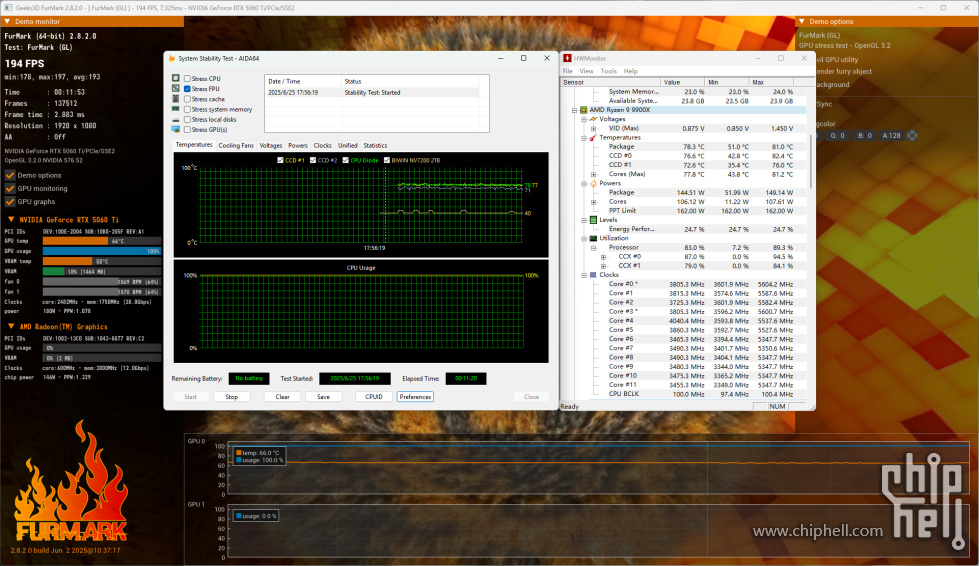
Task: Toggle the CCD #2 graph checkbox
Action: (313, 160)
